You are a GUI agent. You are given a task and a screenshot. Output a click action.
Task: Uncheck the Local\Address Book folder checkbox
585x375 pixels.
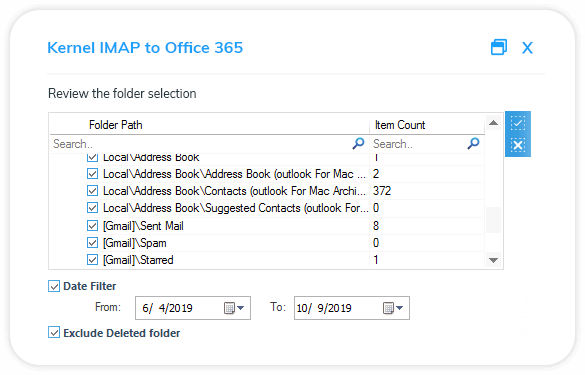[x=92, y=157]
